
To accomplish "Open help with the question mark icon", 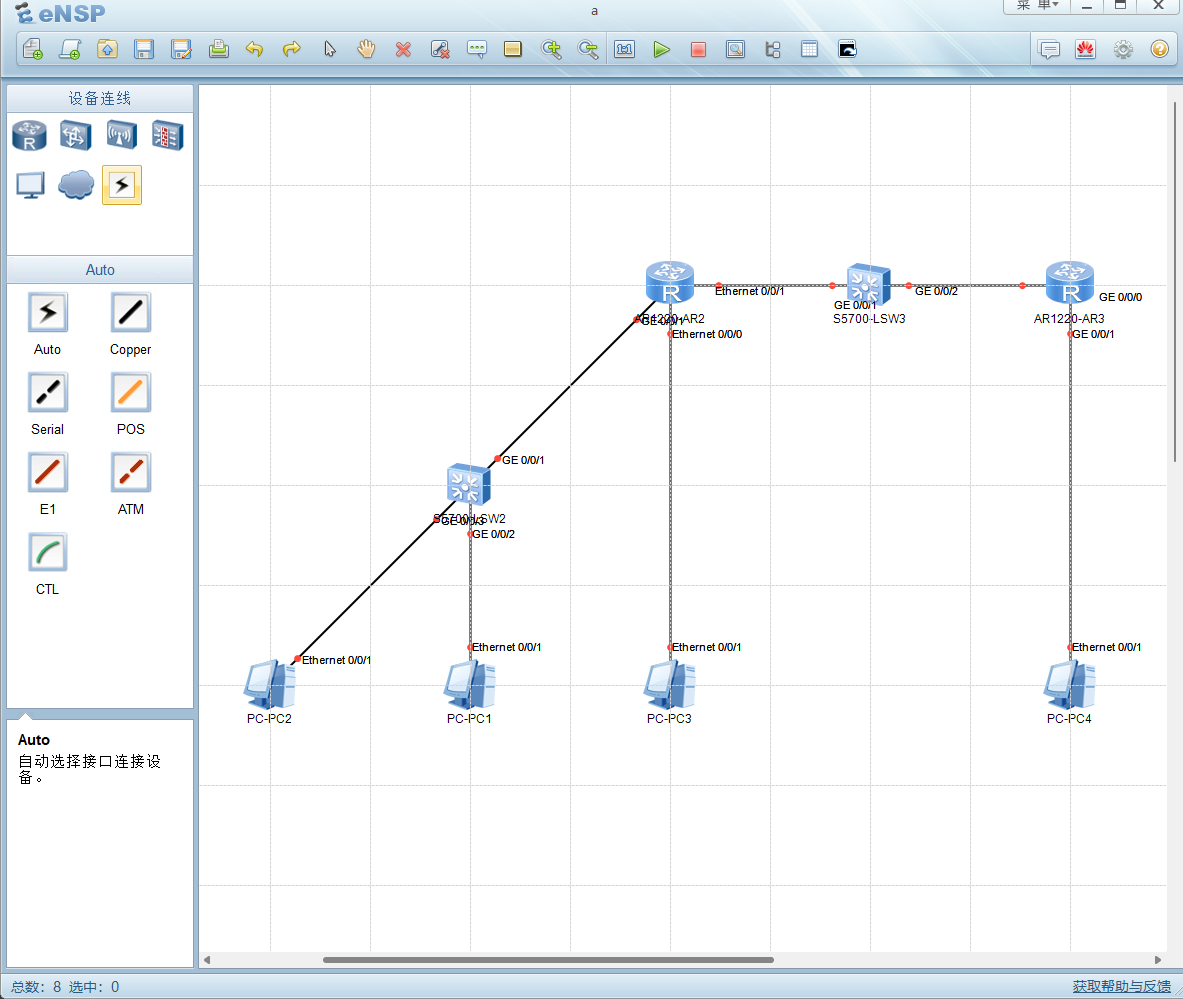I will [x=1160, y=50].
